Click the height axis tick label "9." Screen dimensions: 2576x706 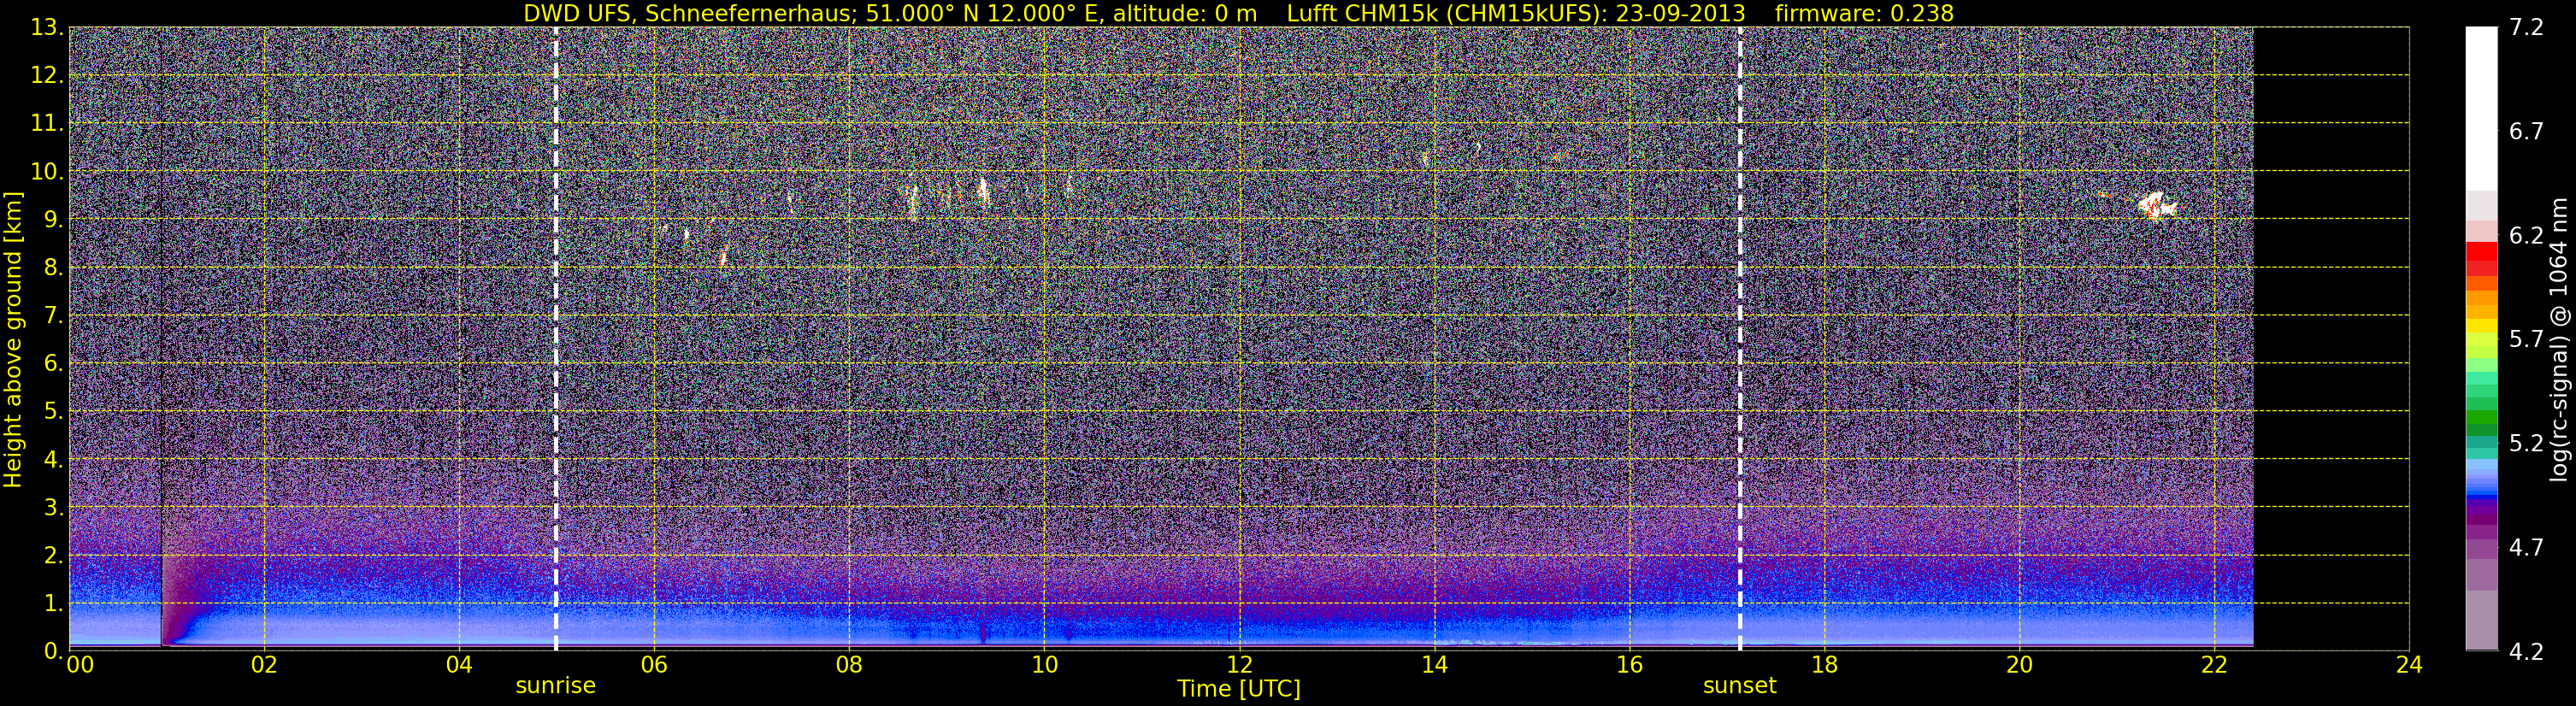[x=54, y=220]
